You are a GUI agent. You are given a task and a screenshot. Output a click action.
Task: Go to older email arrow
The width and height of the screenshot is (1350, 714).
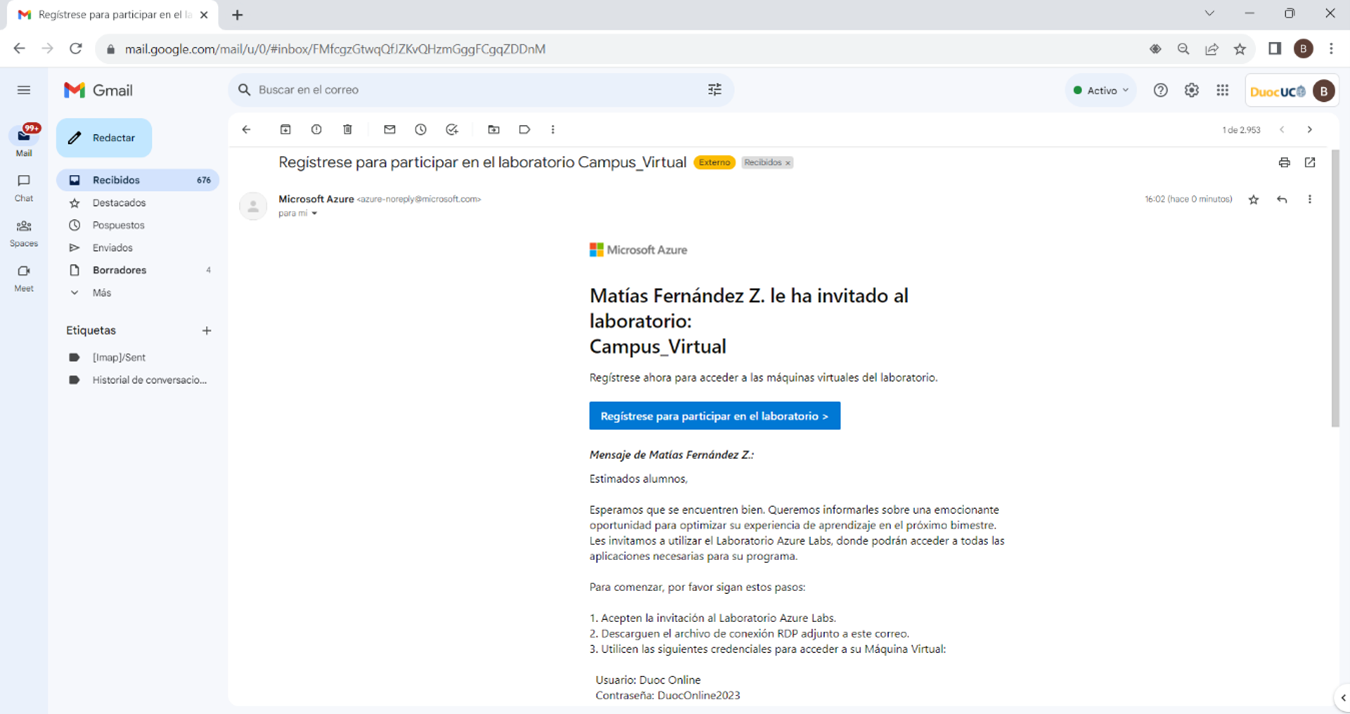point(1310,130)
